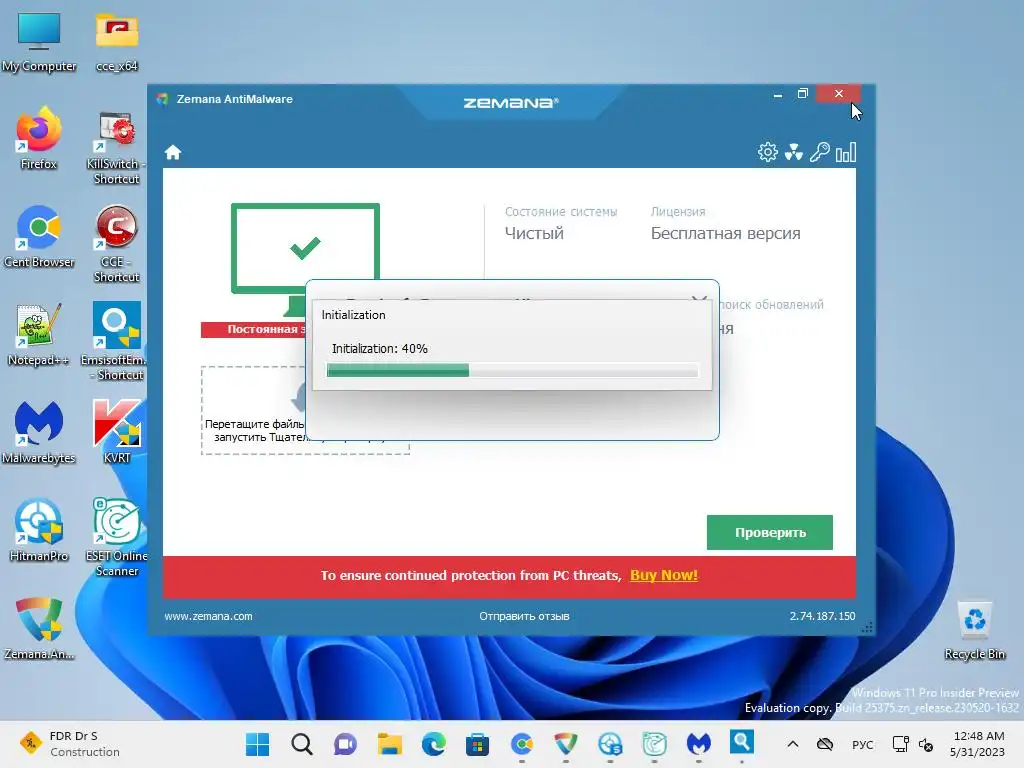Open Chat app in taskbar

pyautogui.click(x=345, y=744)
